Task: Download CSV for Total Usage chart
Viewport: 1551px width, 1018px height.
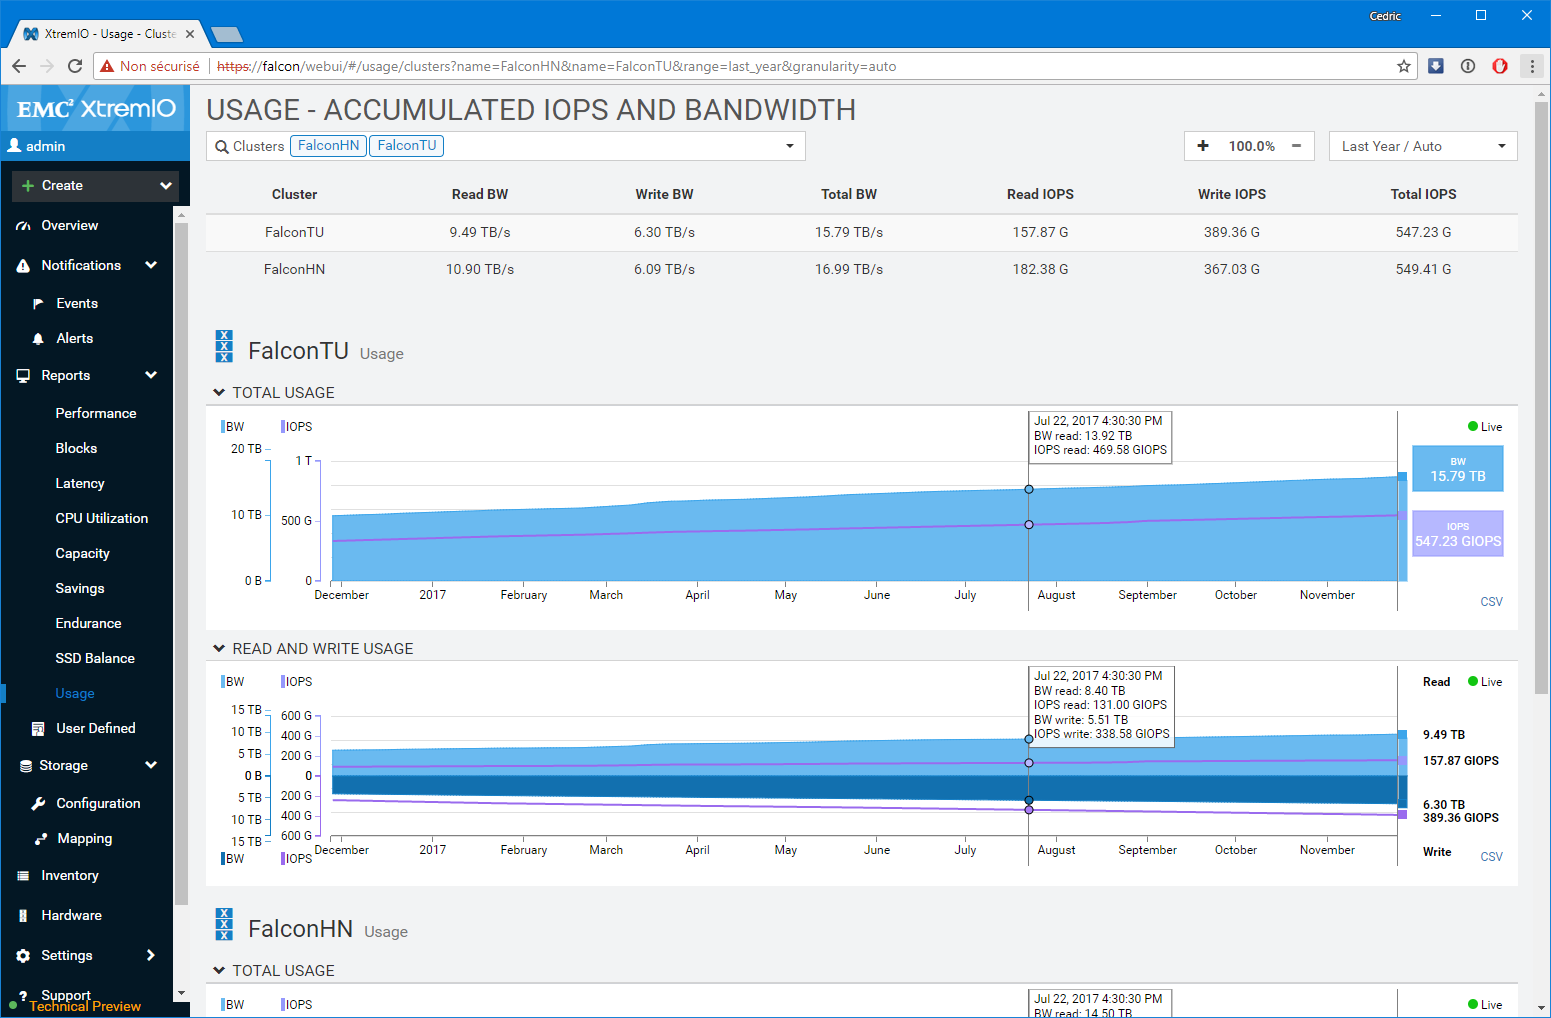Action: pos(1491,602)
